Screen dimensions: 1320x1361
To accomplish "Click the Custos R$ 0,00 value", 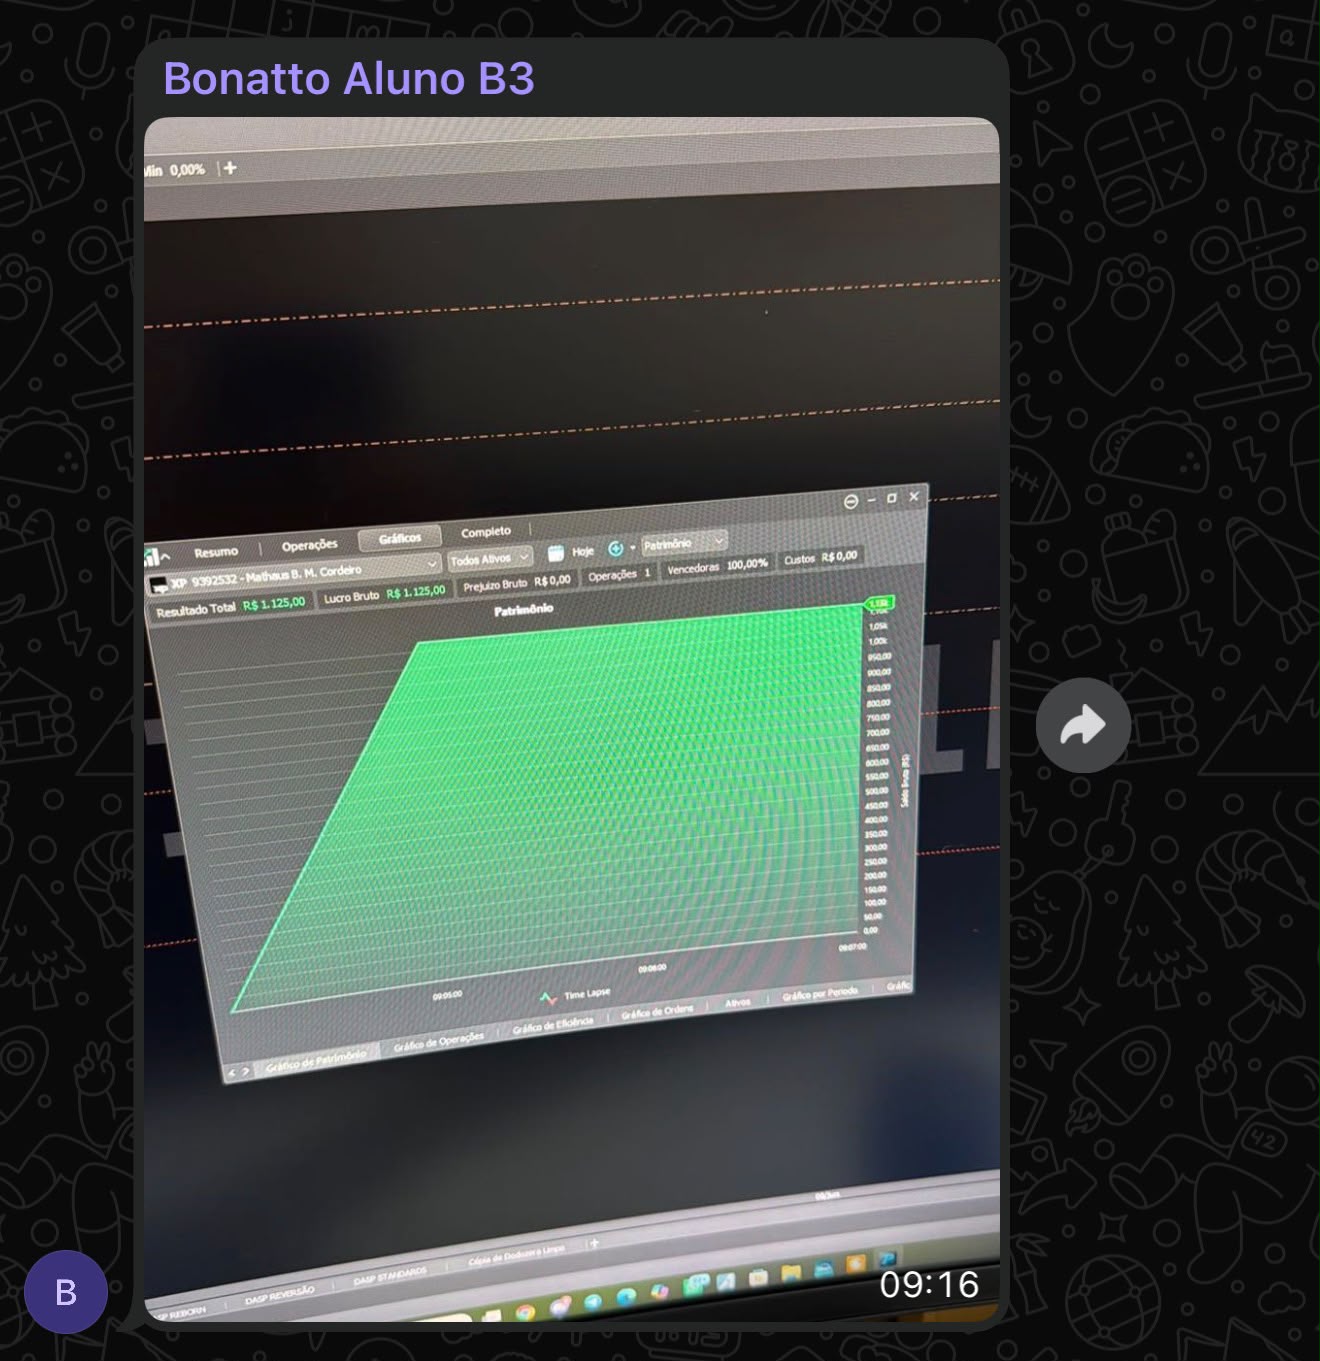I will (x=839, y=556).
